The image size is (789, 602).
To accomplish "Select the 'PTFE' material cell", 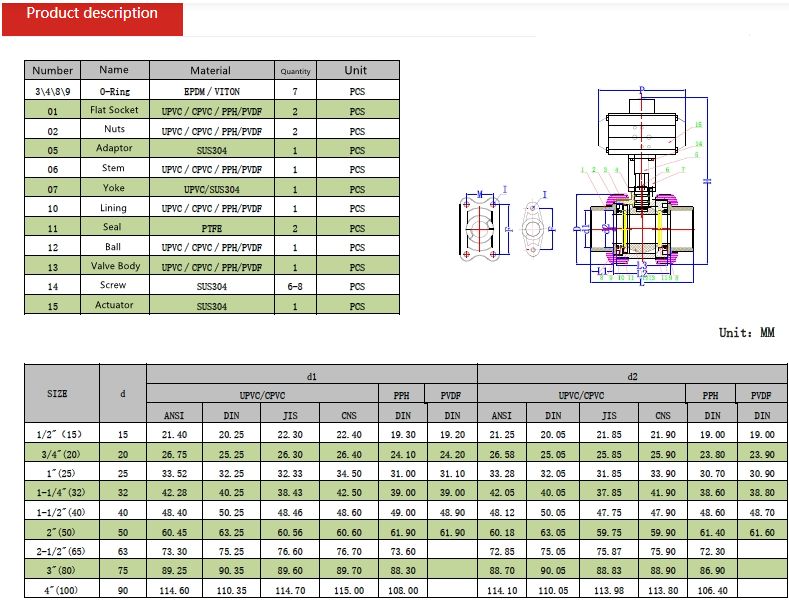I will click(211, 228).
